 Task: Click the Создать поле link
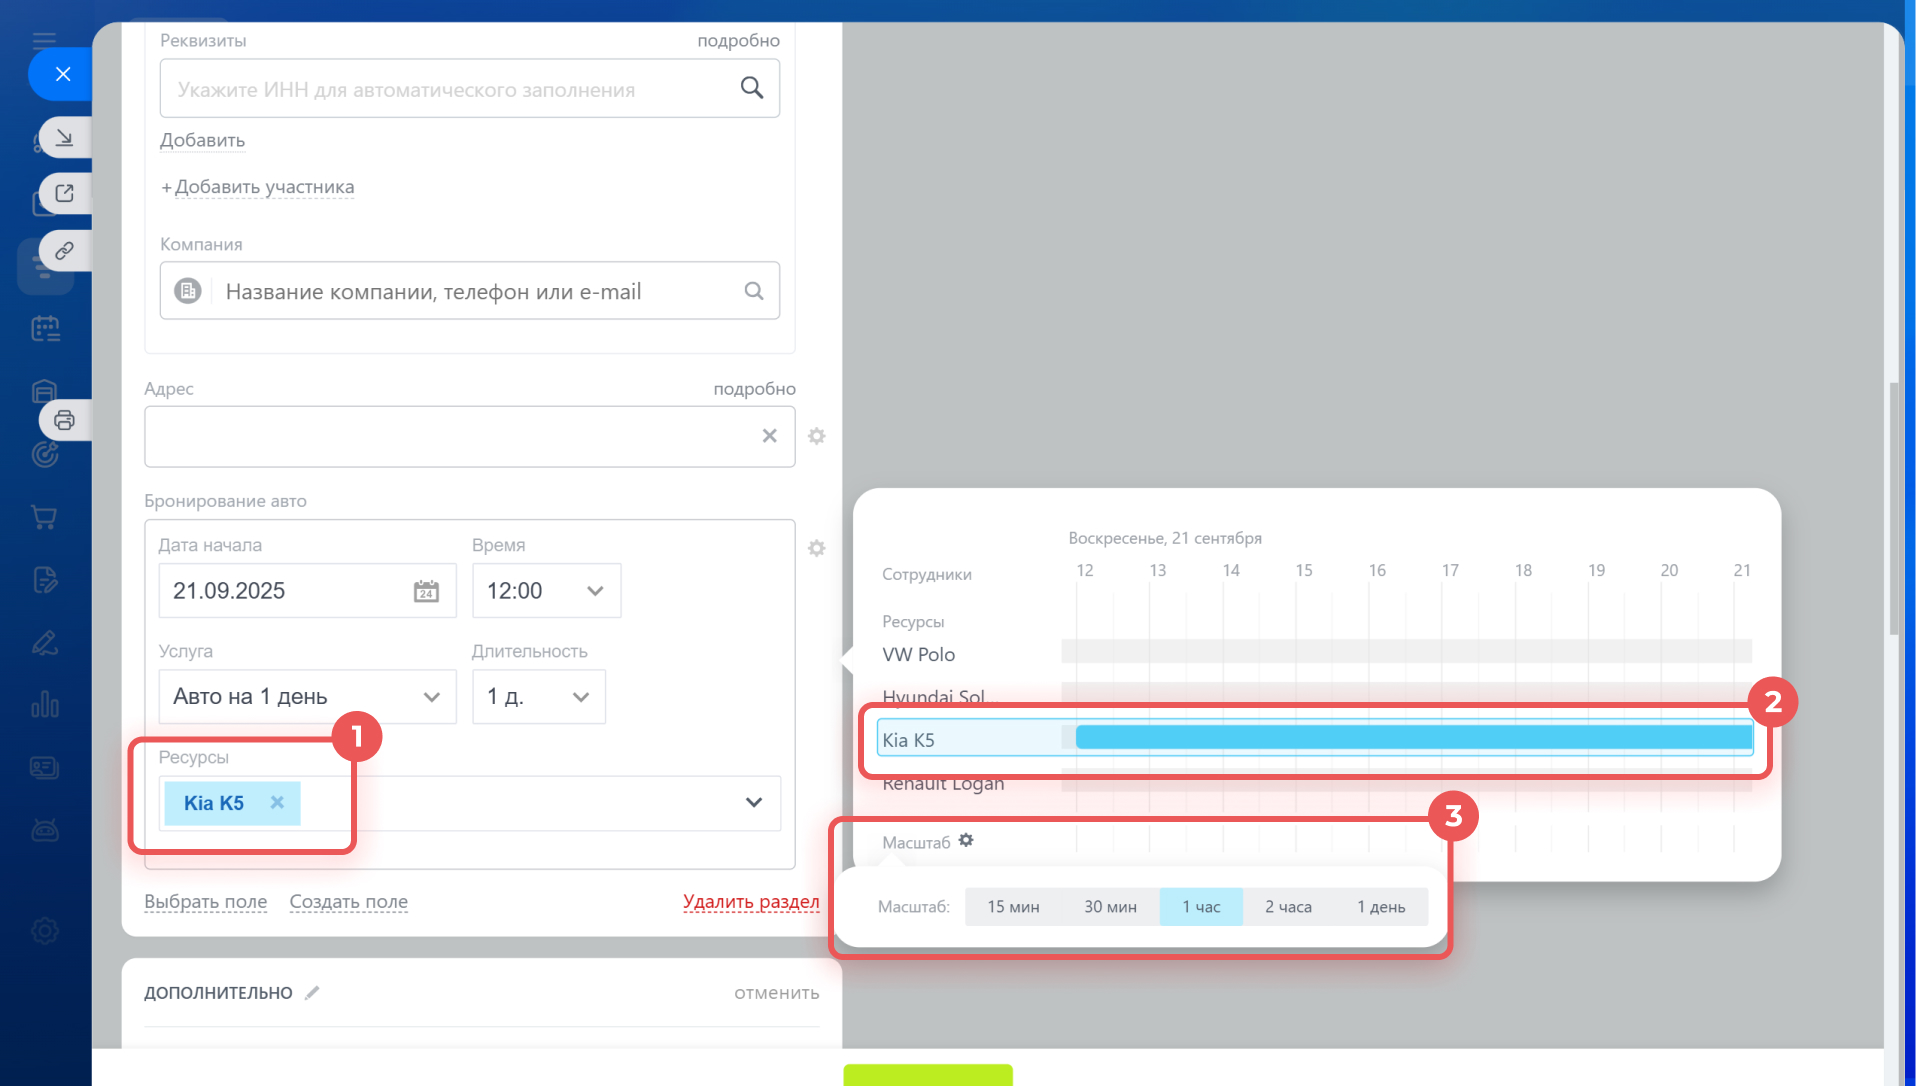[x=348, y=902]
